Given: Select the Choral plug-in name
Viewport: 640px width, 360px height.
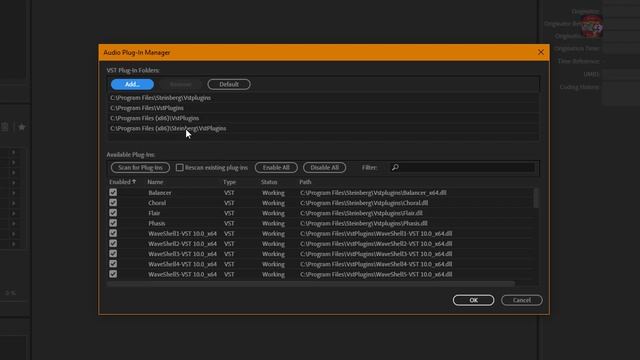Looking at the screenshot, I should tap(157, 203).
